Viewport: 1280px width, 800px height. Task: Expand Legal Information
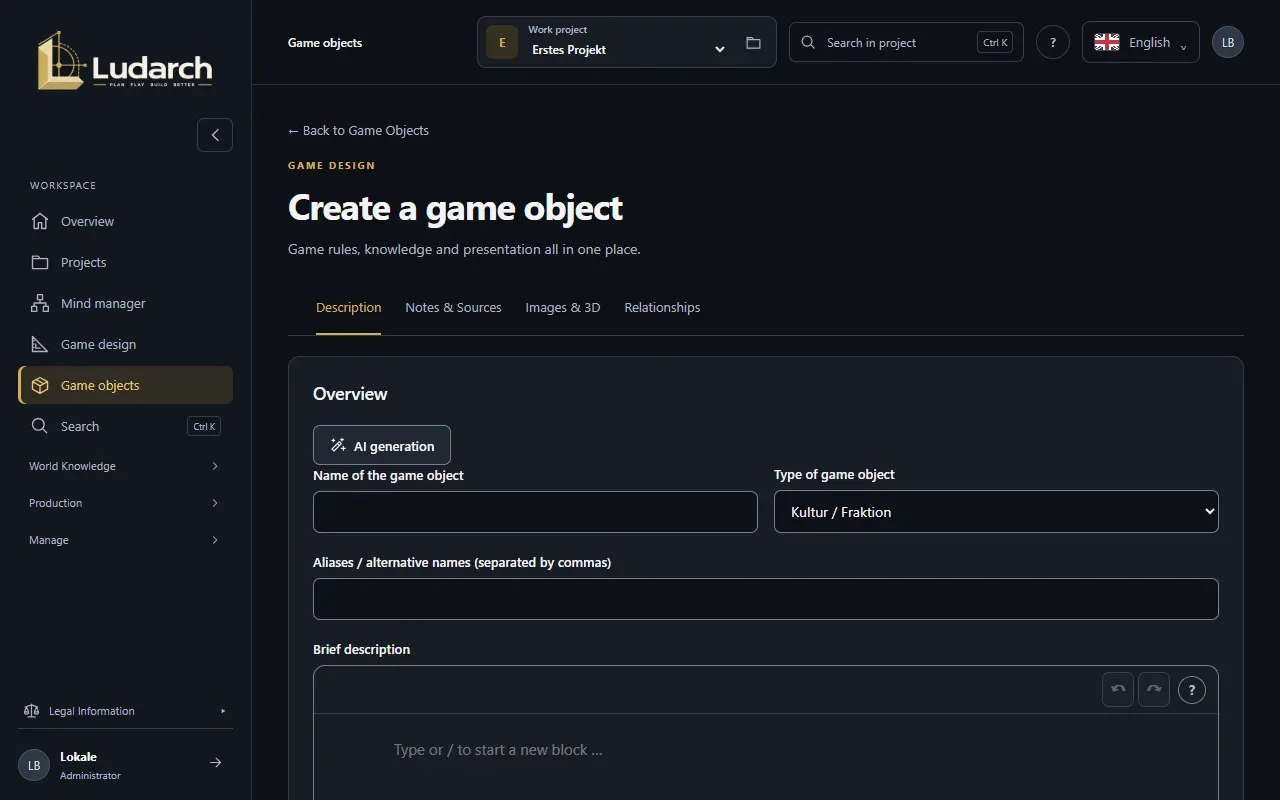coord(125,711)
